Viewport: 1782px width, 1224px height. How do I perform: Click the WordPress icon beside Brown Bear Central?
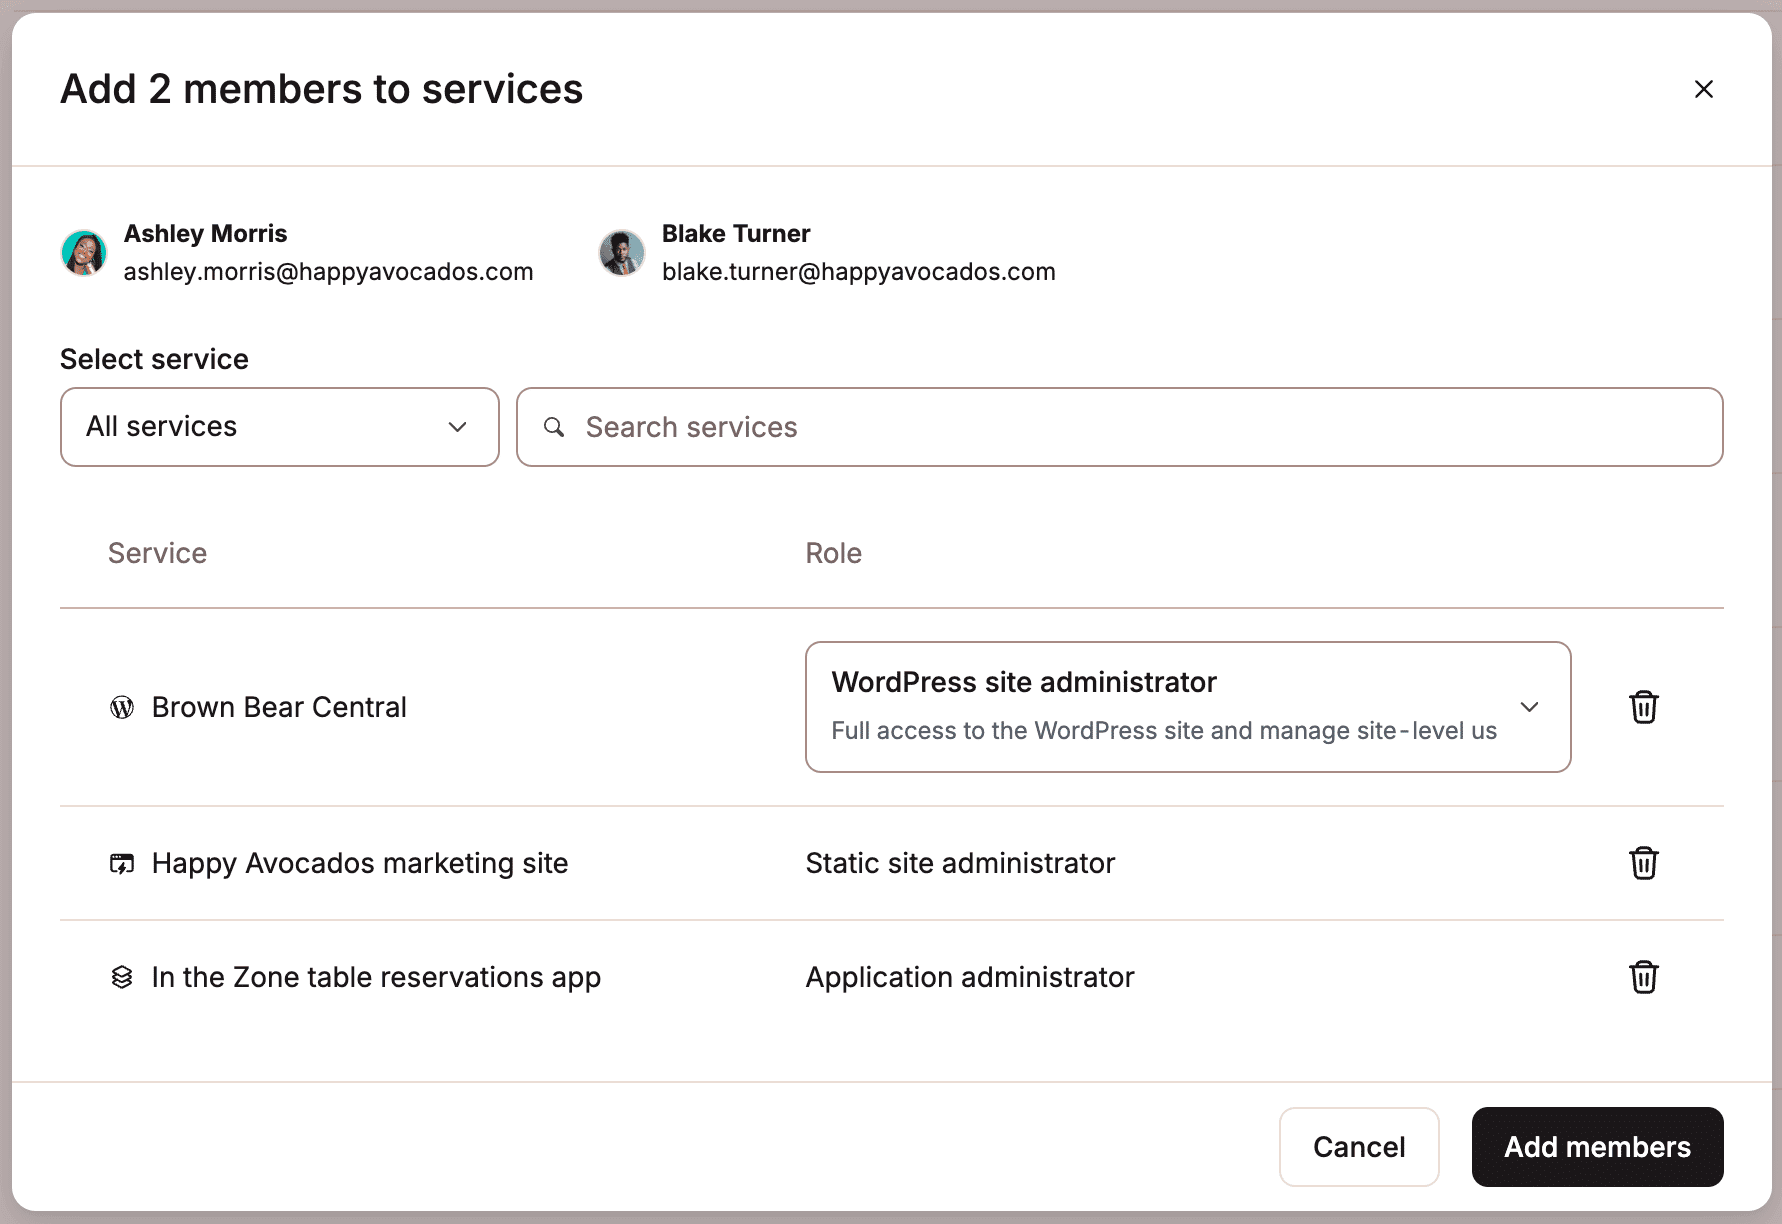tap(122, 707)
